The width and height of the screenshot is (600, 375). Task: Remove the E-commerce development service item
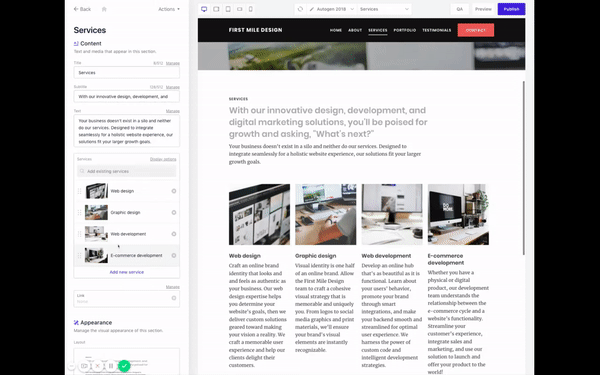click(174, 256)
